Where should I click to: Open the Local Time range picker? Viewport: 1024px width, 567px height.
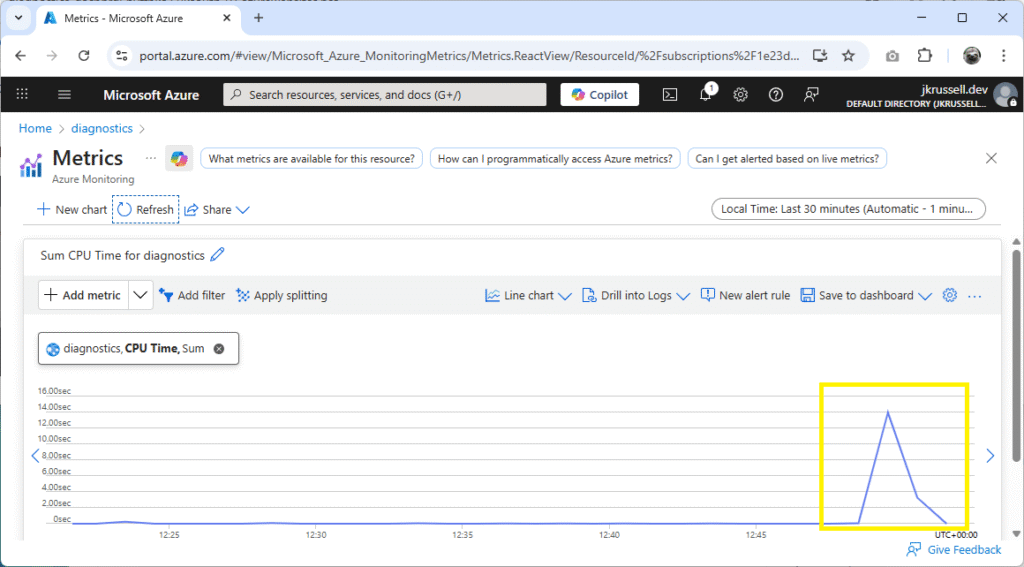848,209
